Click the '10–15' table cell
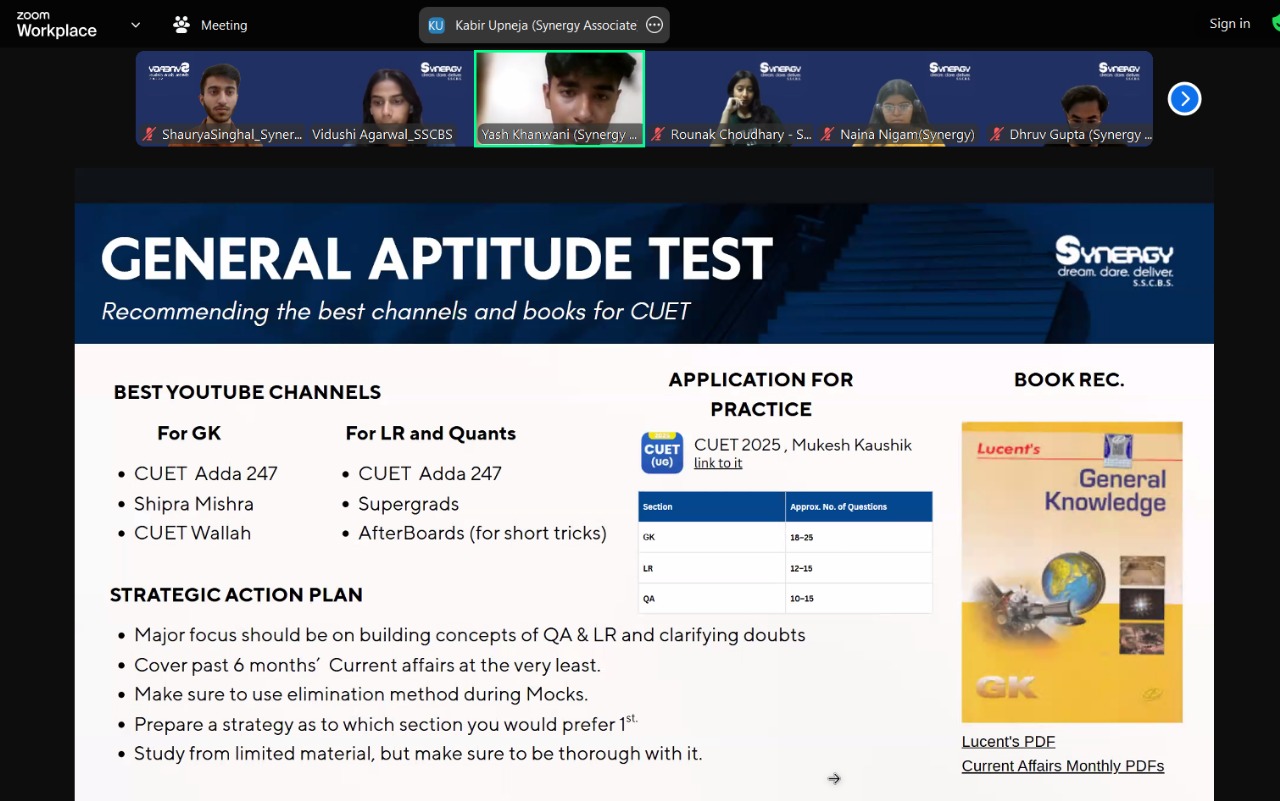 859,598
